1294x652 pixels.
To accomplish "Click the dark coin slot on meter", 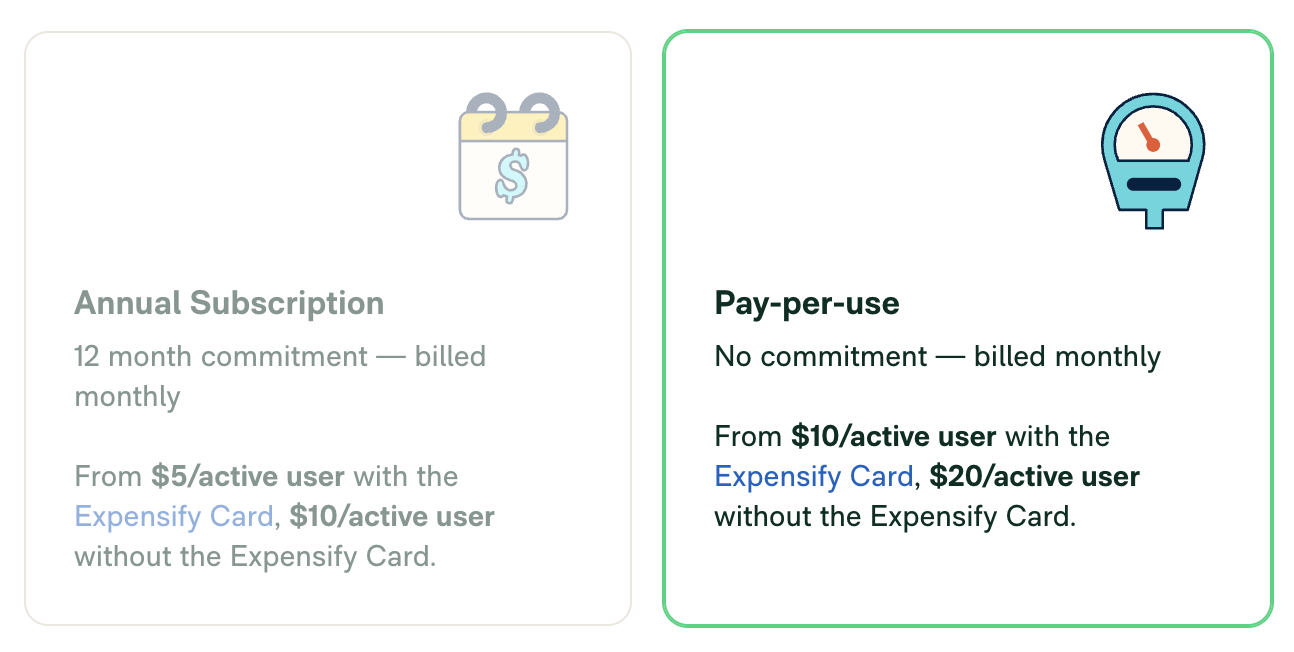I will tap(1153, 185).
